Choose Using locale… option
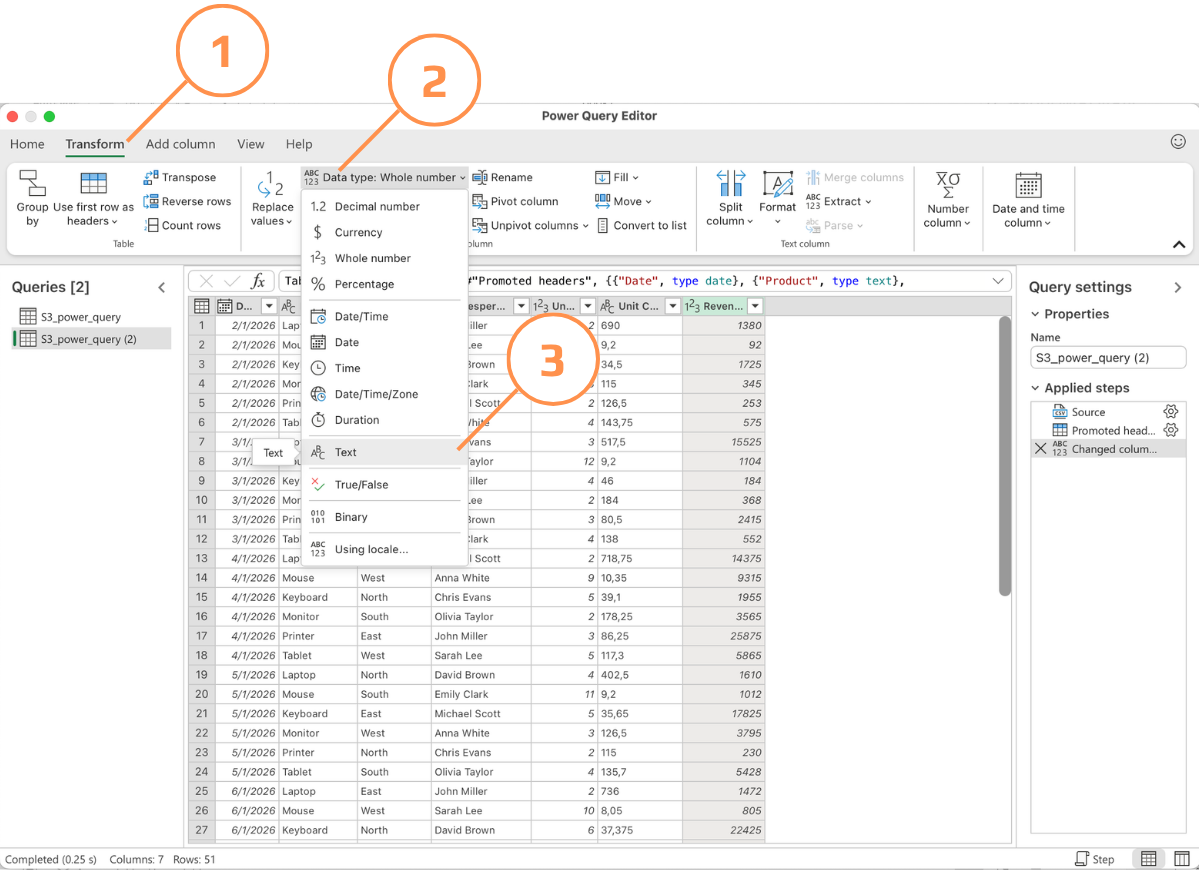The image size is (1199, 871). coord(385,549)
